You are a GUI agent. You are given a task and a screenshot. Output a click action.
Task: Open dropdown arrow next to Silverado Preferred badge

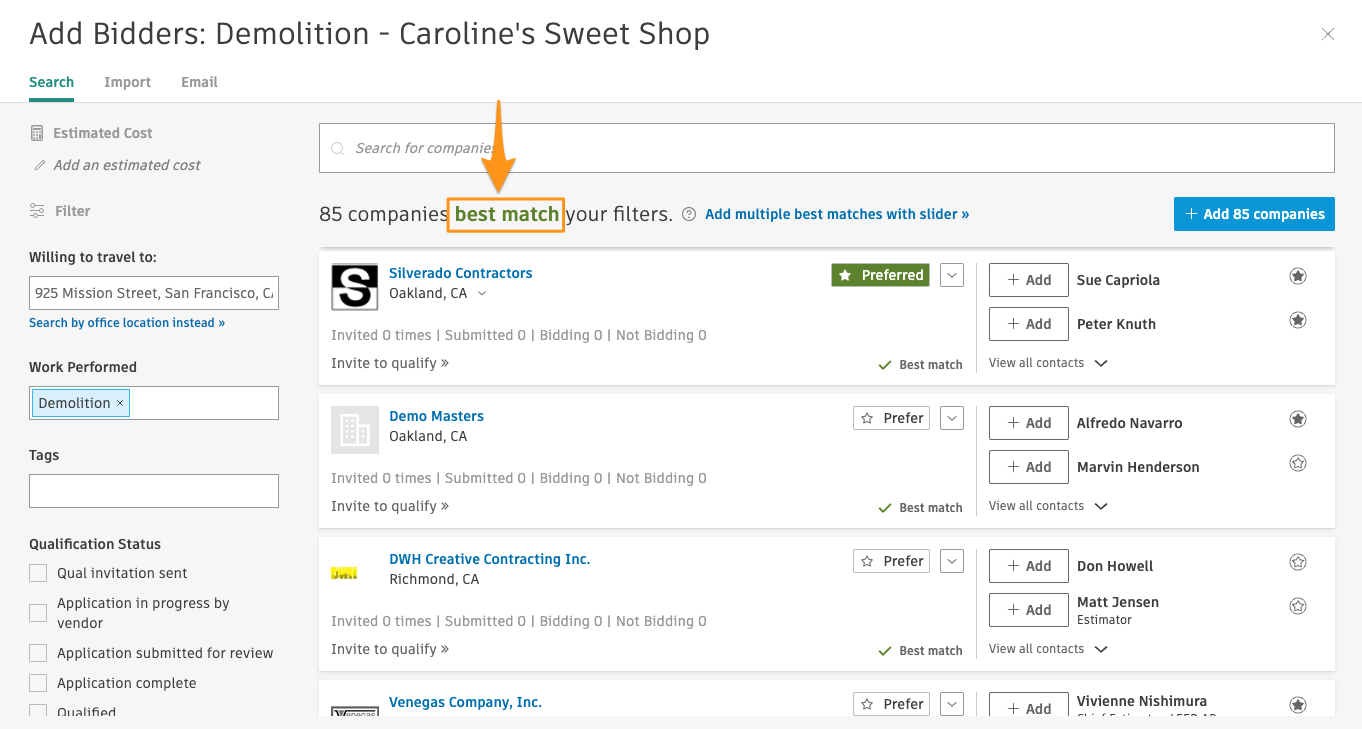(952, 275)
